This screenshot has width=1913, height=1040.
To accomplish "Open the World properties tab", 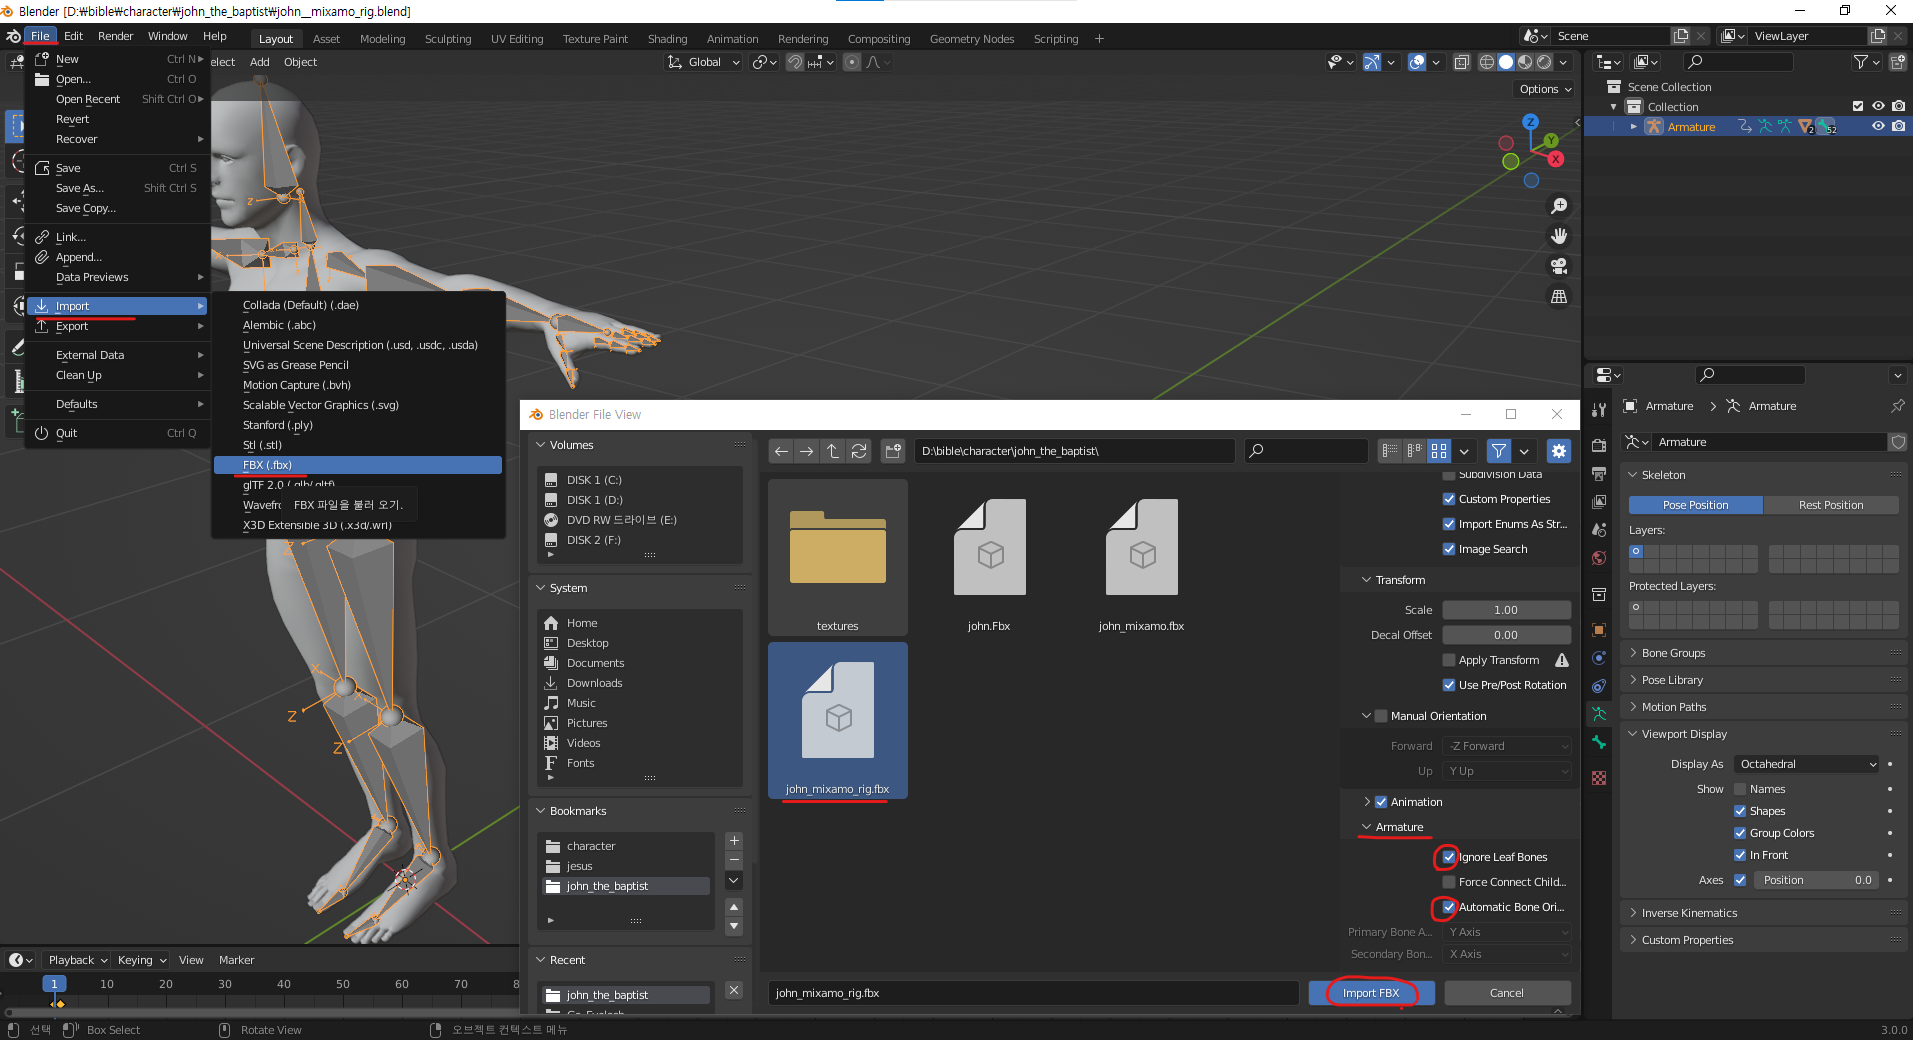I will [1599, 558].
